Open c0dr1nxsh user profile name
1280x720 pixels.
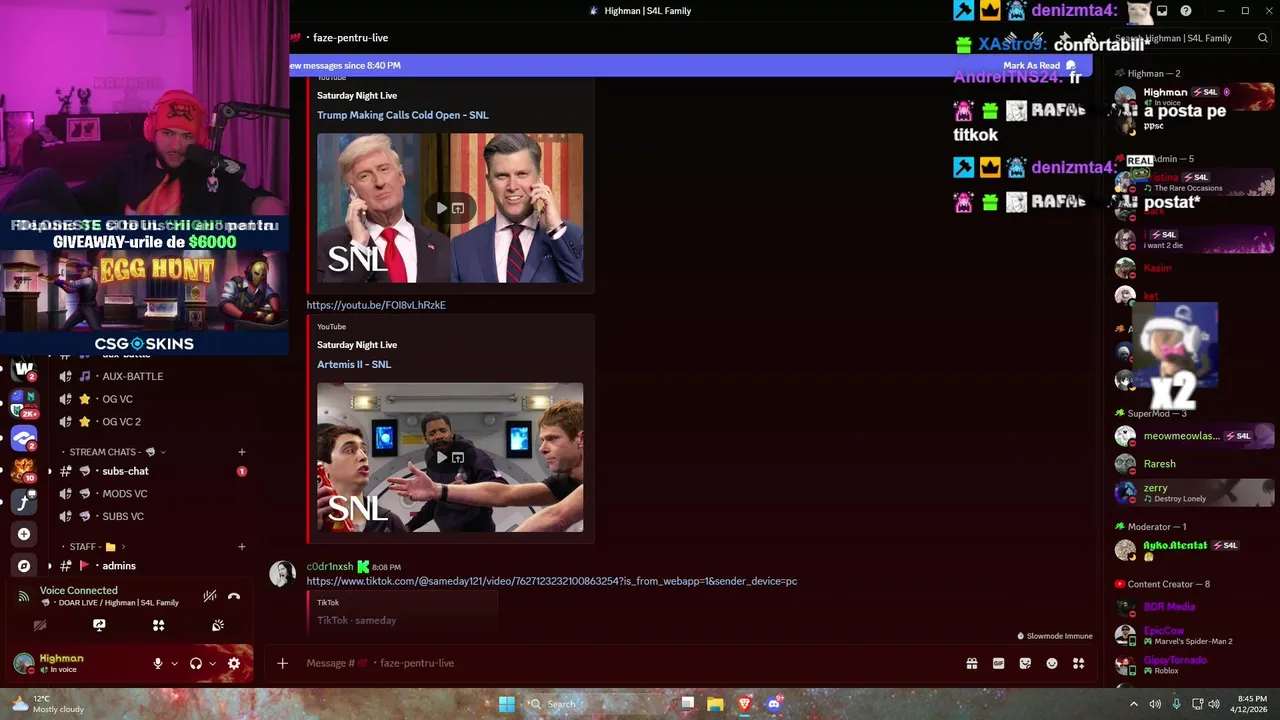pyautogui.click(x=330, y=567)
